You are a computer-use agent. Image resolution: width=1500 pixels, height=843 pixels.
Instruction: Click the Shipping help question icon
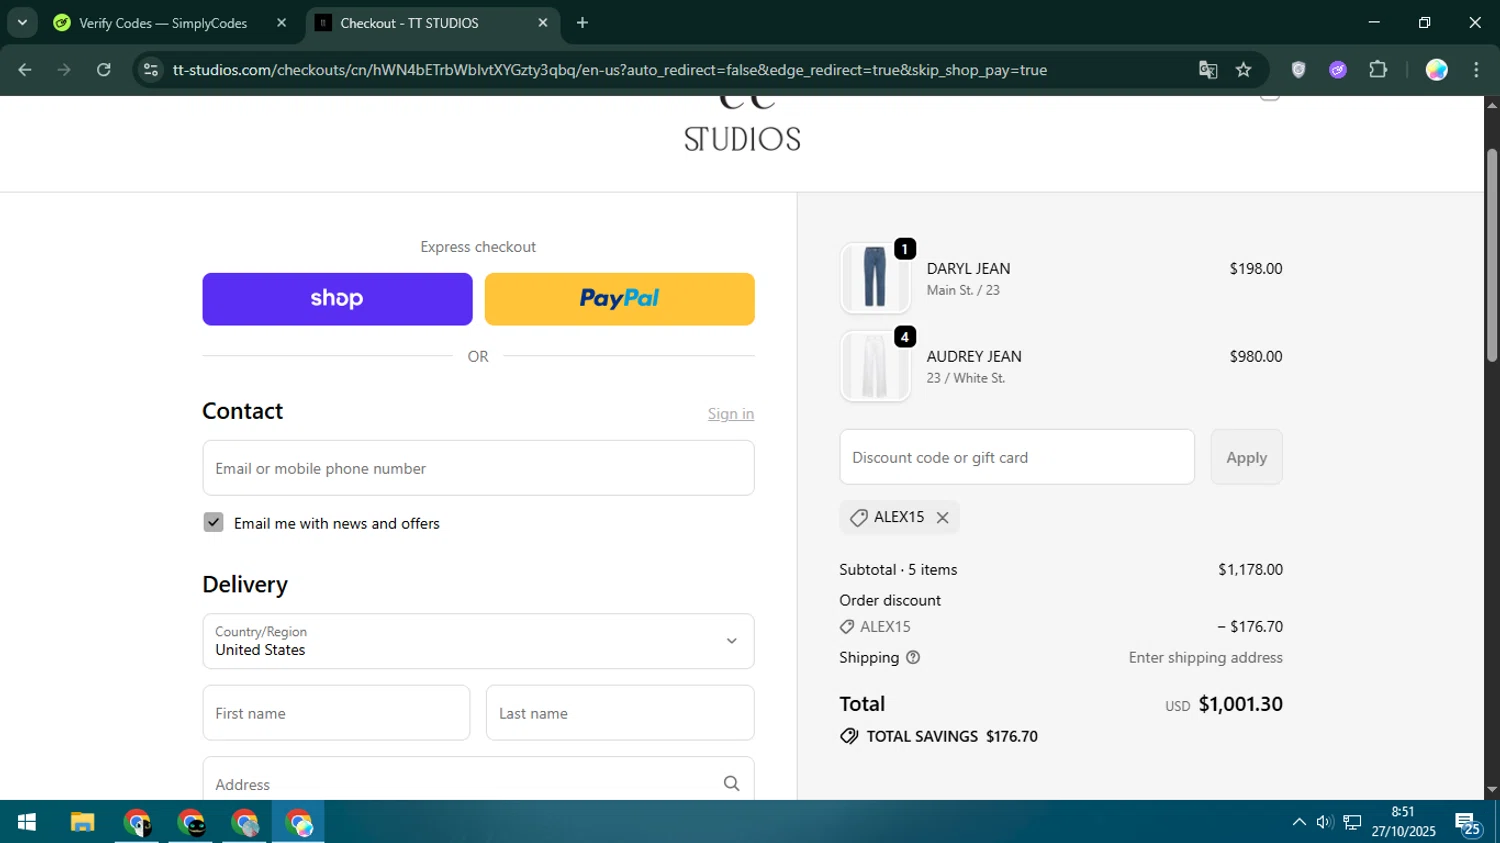pyautogui.click(x=913, y=657)
